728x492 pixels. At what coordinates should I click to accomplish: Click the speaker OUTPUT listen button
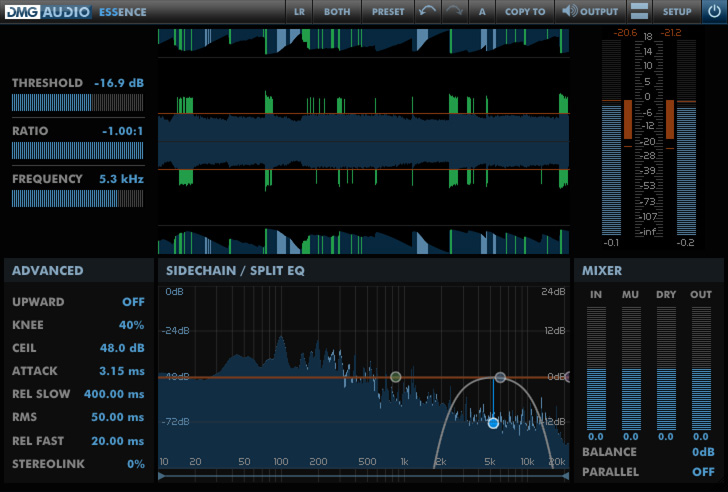click(589, 12)
